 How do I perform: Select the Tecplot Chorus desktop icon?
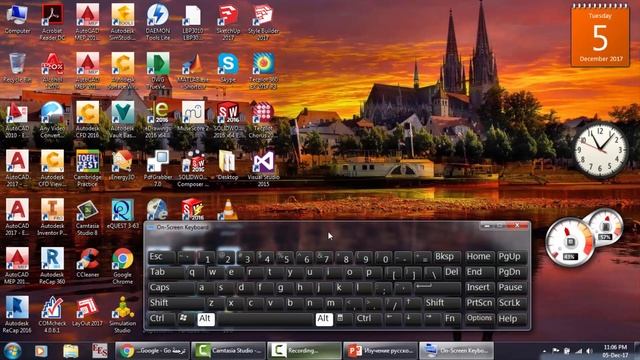[x=263, y=120]
